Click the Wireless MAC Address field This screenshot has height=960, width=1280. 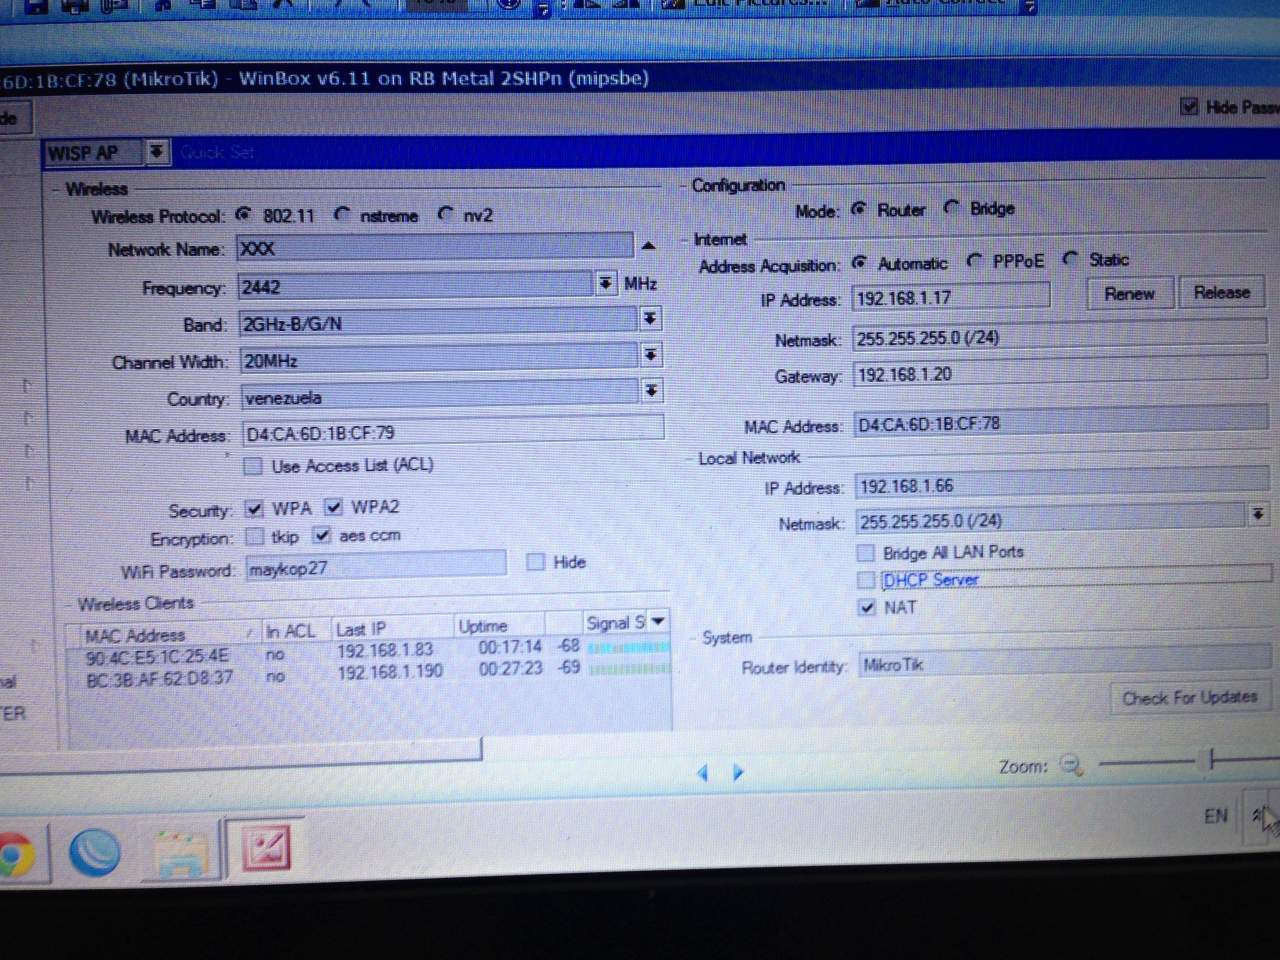pyautogui.click(x=453, y=432)
